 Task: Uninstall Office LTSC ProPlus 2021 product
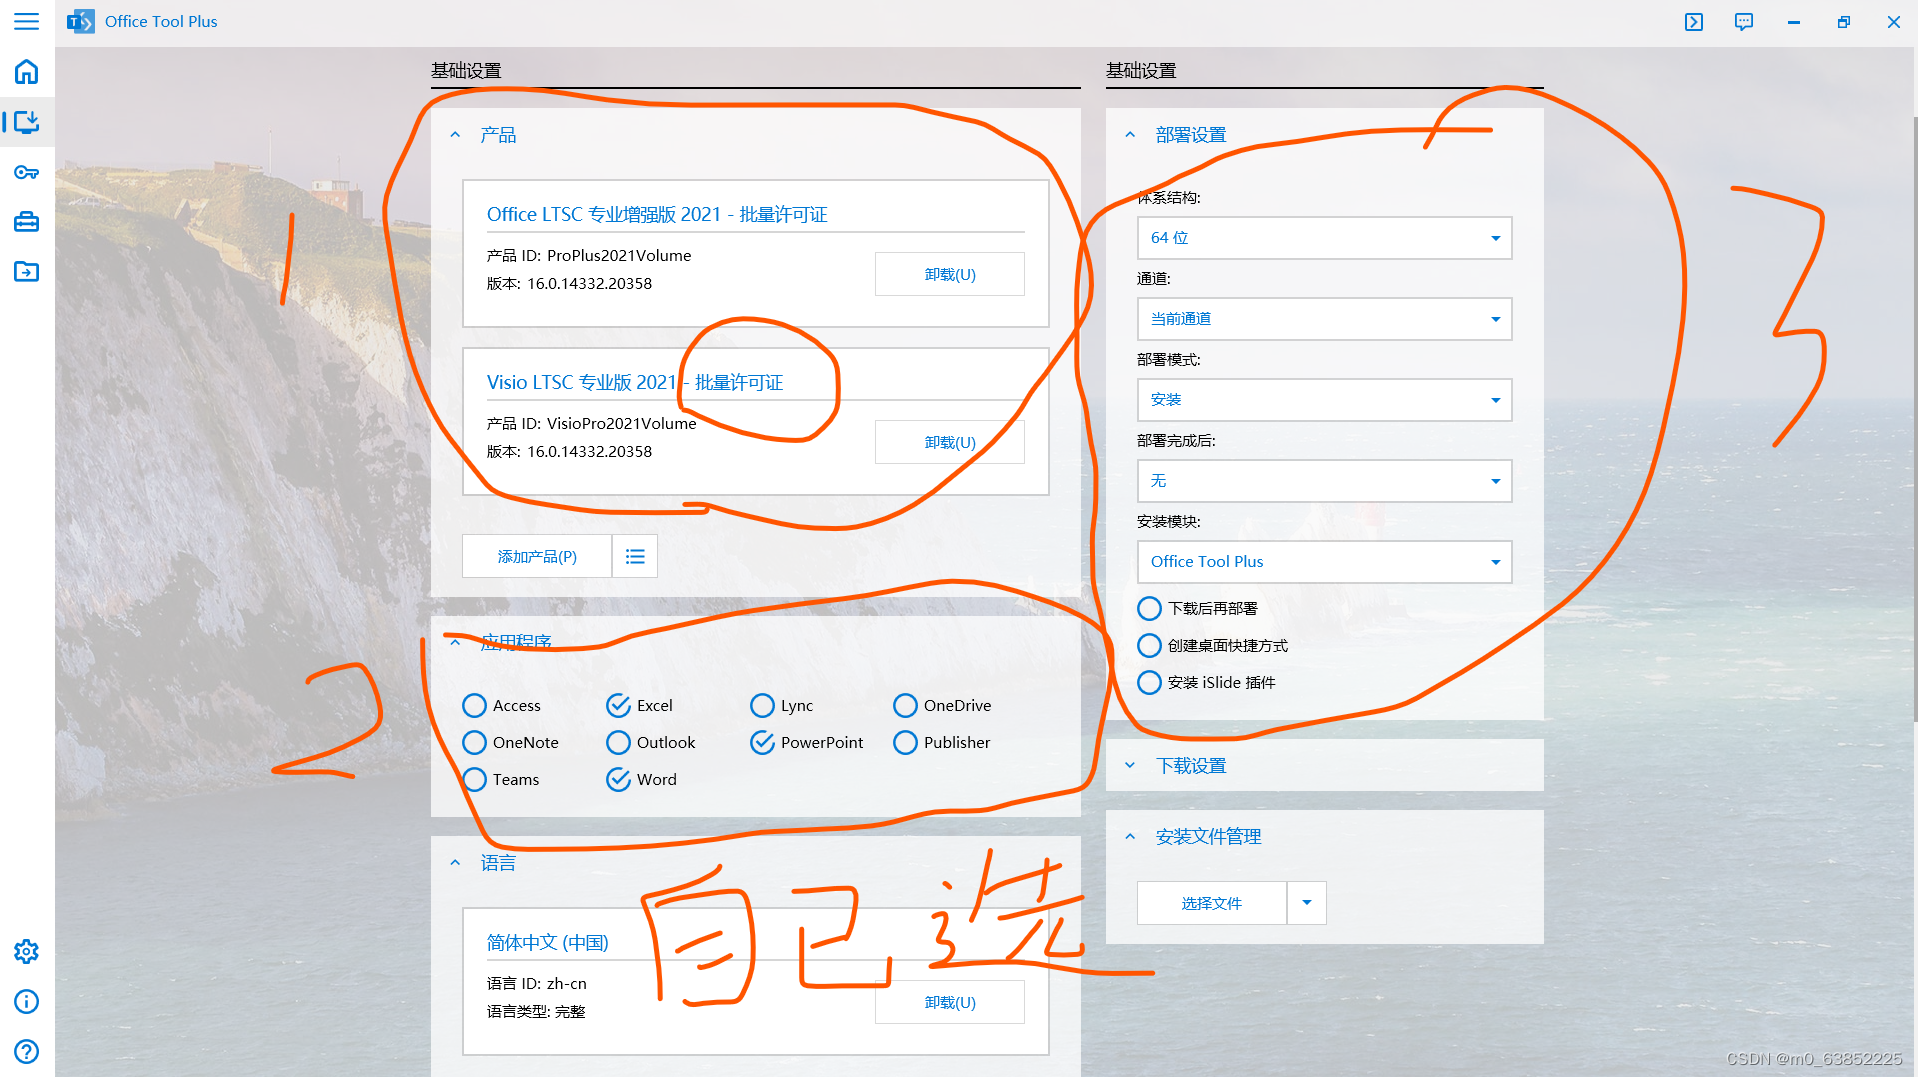click(x=950, y=274)
